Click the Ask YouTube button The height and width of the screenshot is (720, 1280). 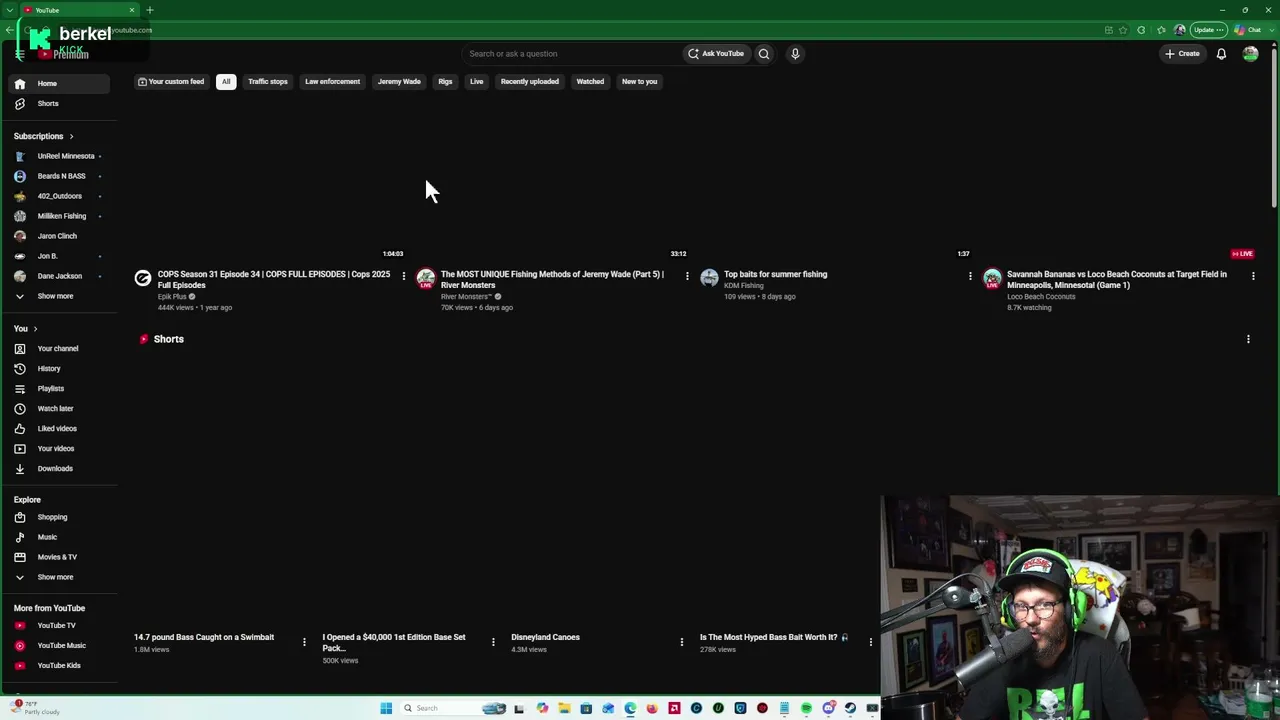click(716, 54)
